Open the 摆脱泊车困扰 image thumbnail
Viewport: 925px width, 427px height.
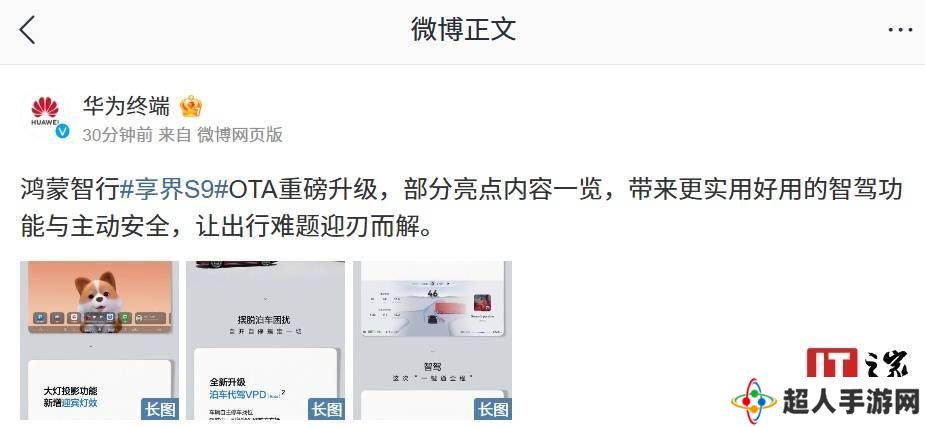[x=265, y=340]
